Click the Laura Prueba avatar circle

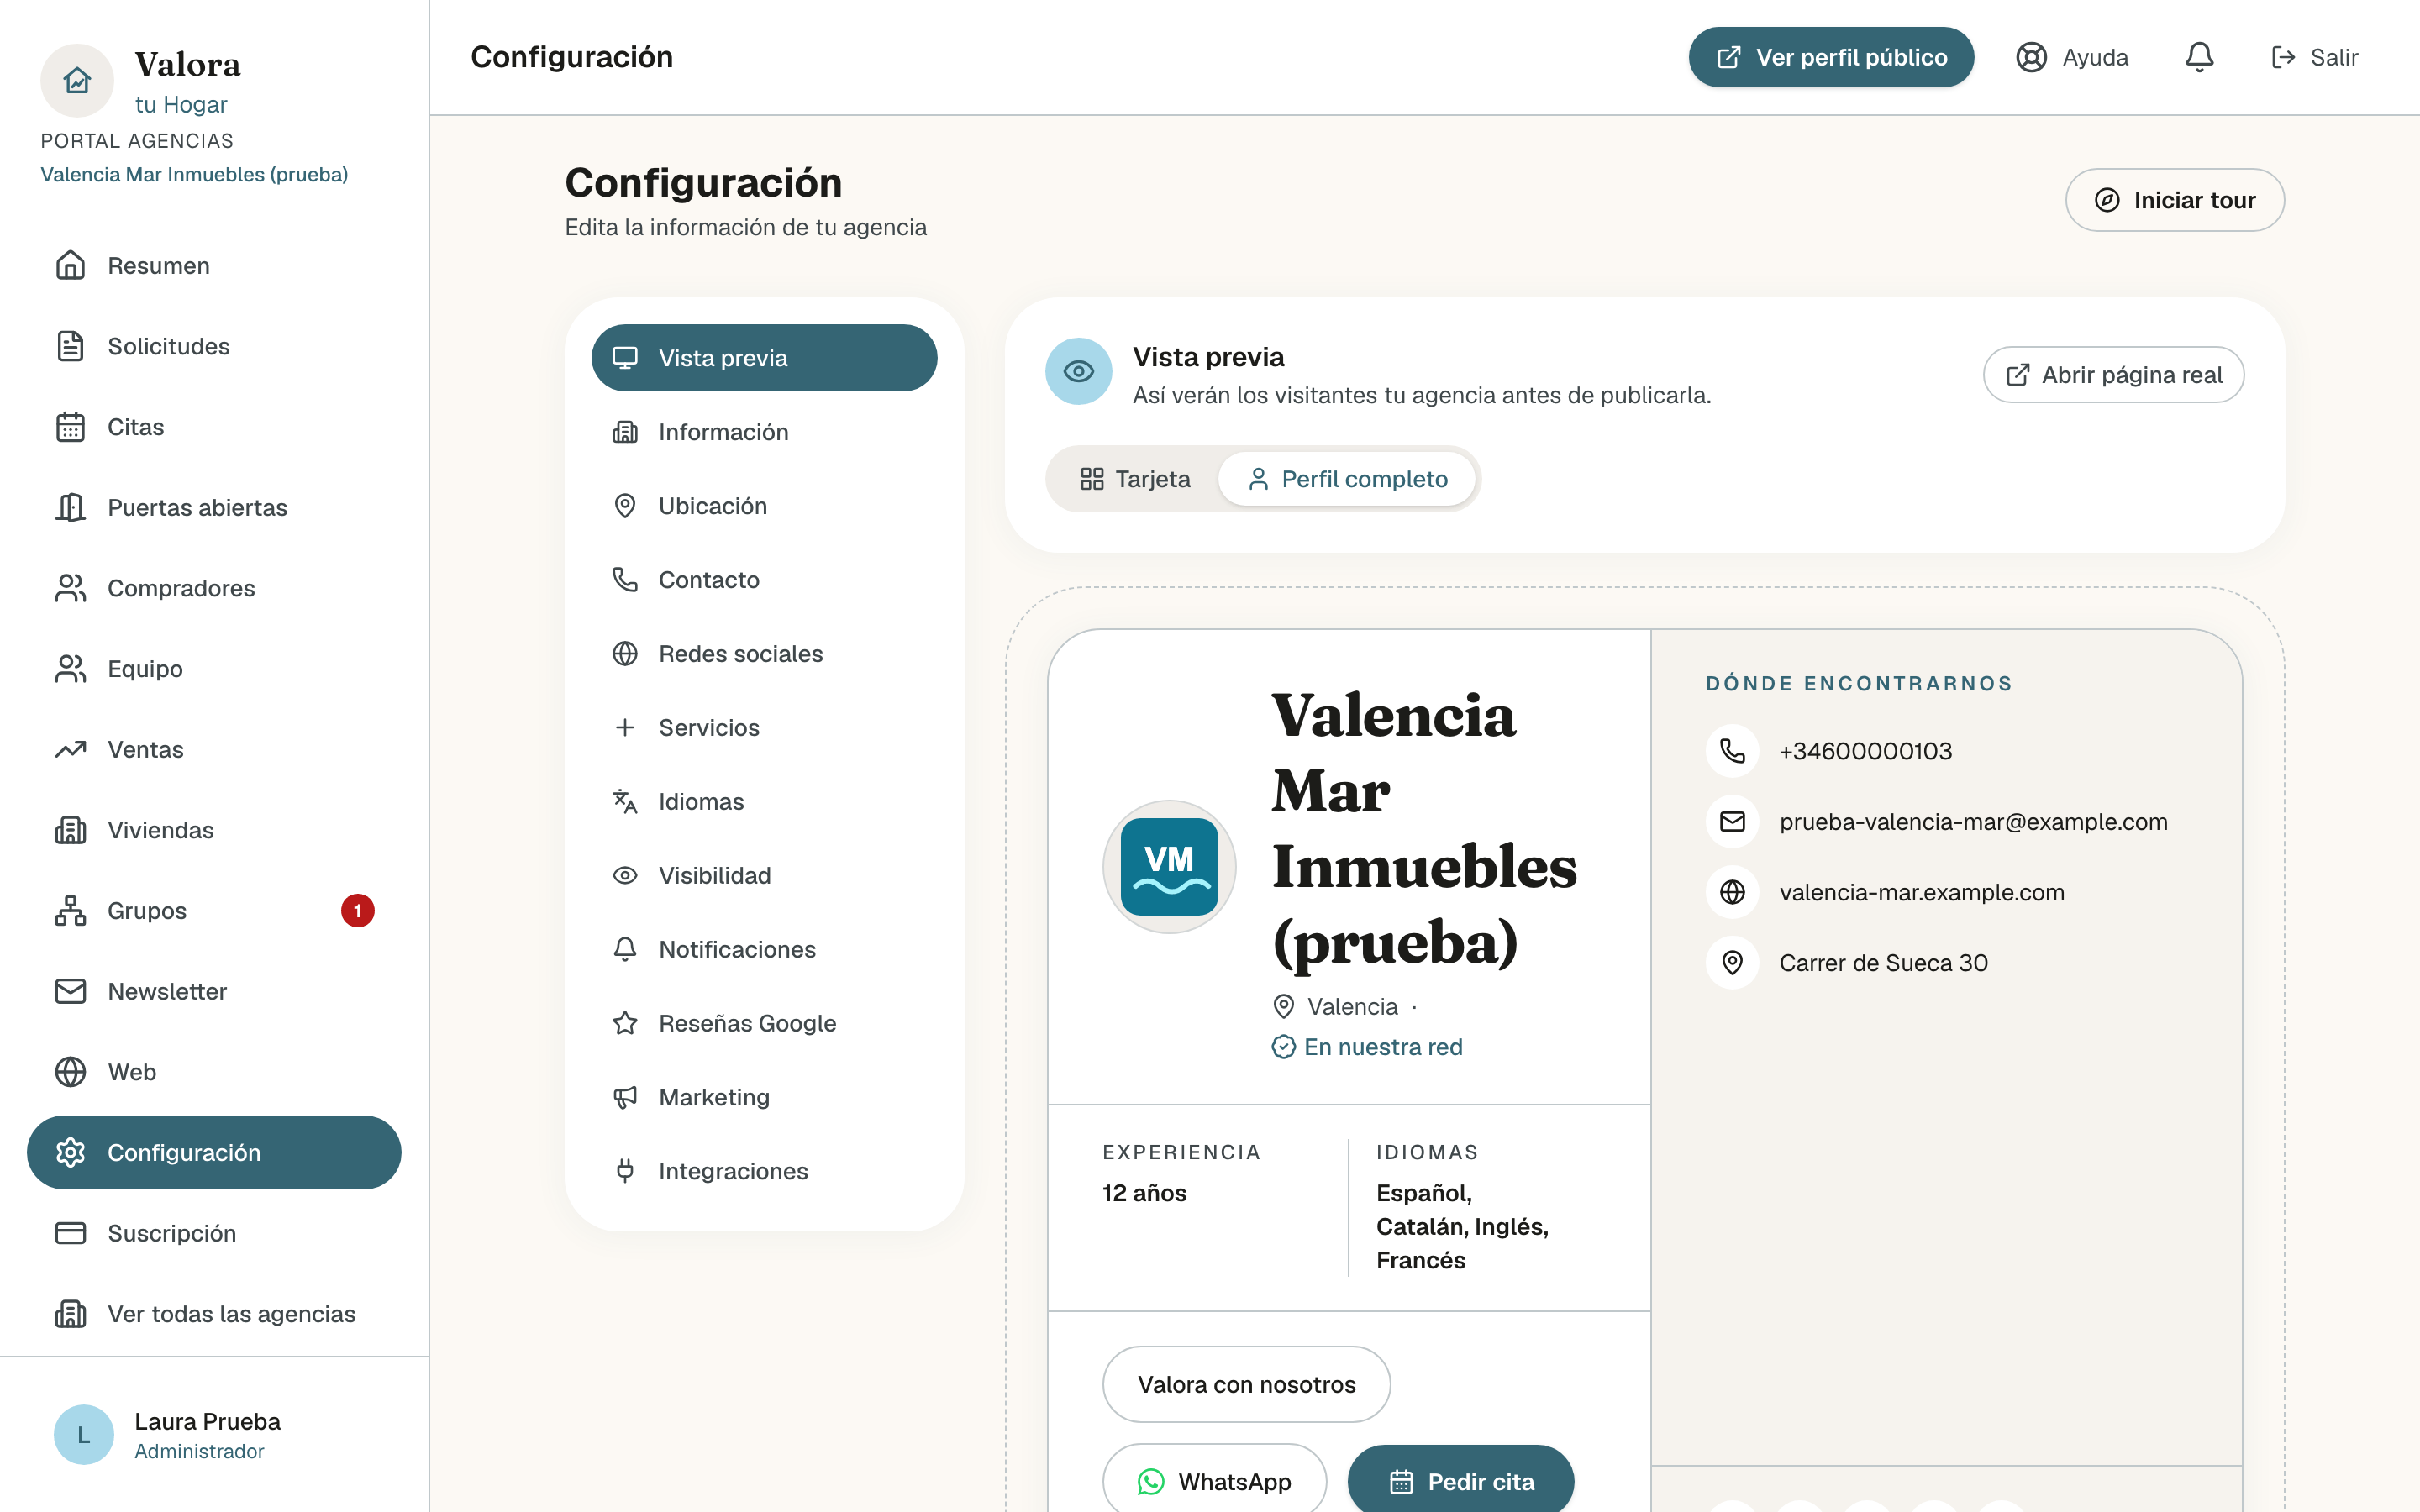coord(84,1435)
